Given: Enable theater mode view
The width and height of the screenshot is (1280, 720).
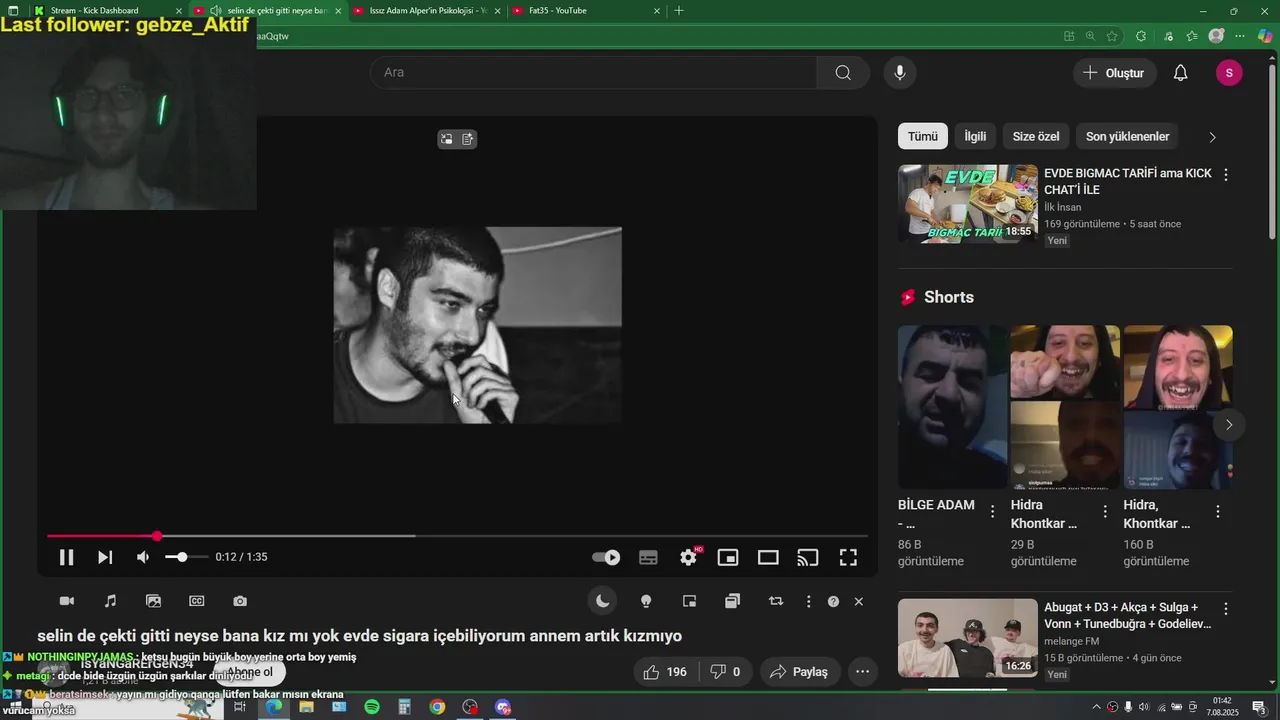Looking at the screenshot, I should coord(768,558).
